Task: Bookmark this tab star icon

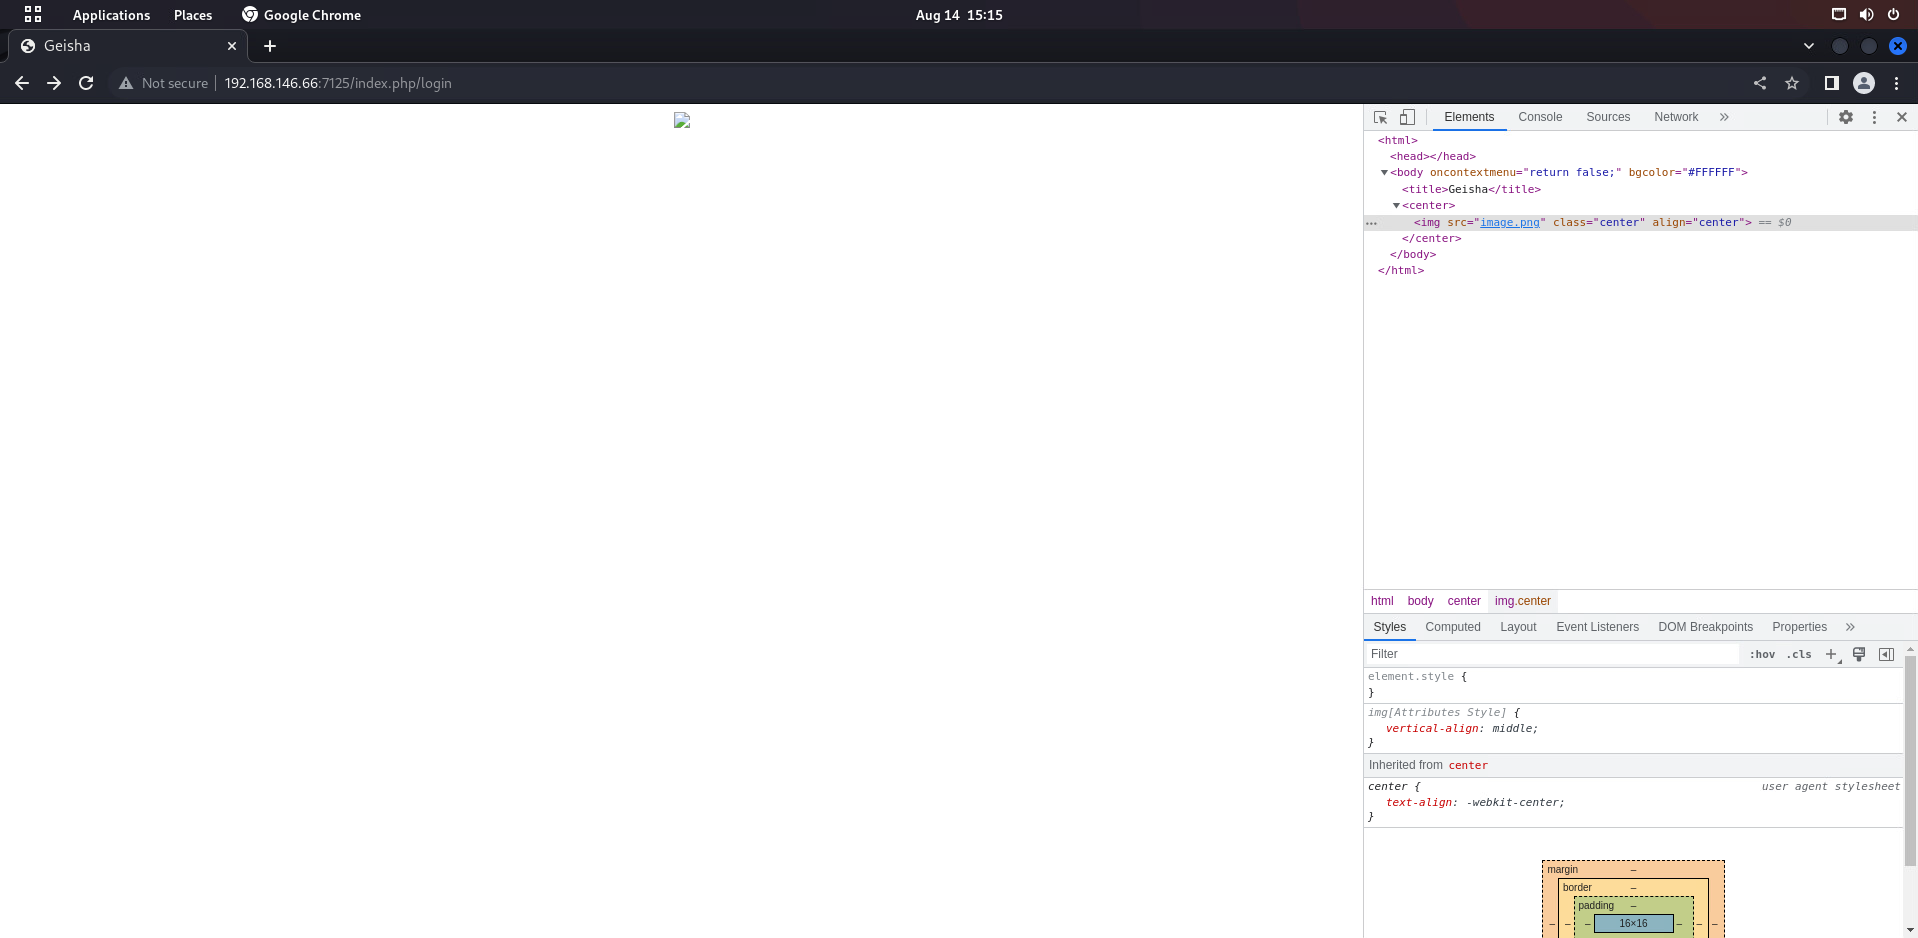Action: [1792, 83]
